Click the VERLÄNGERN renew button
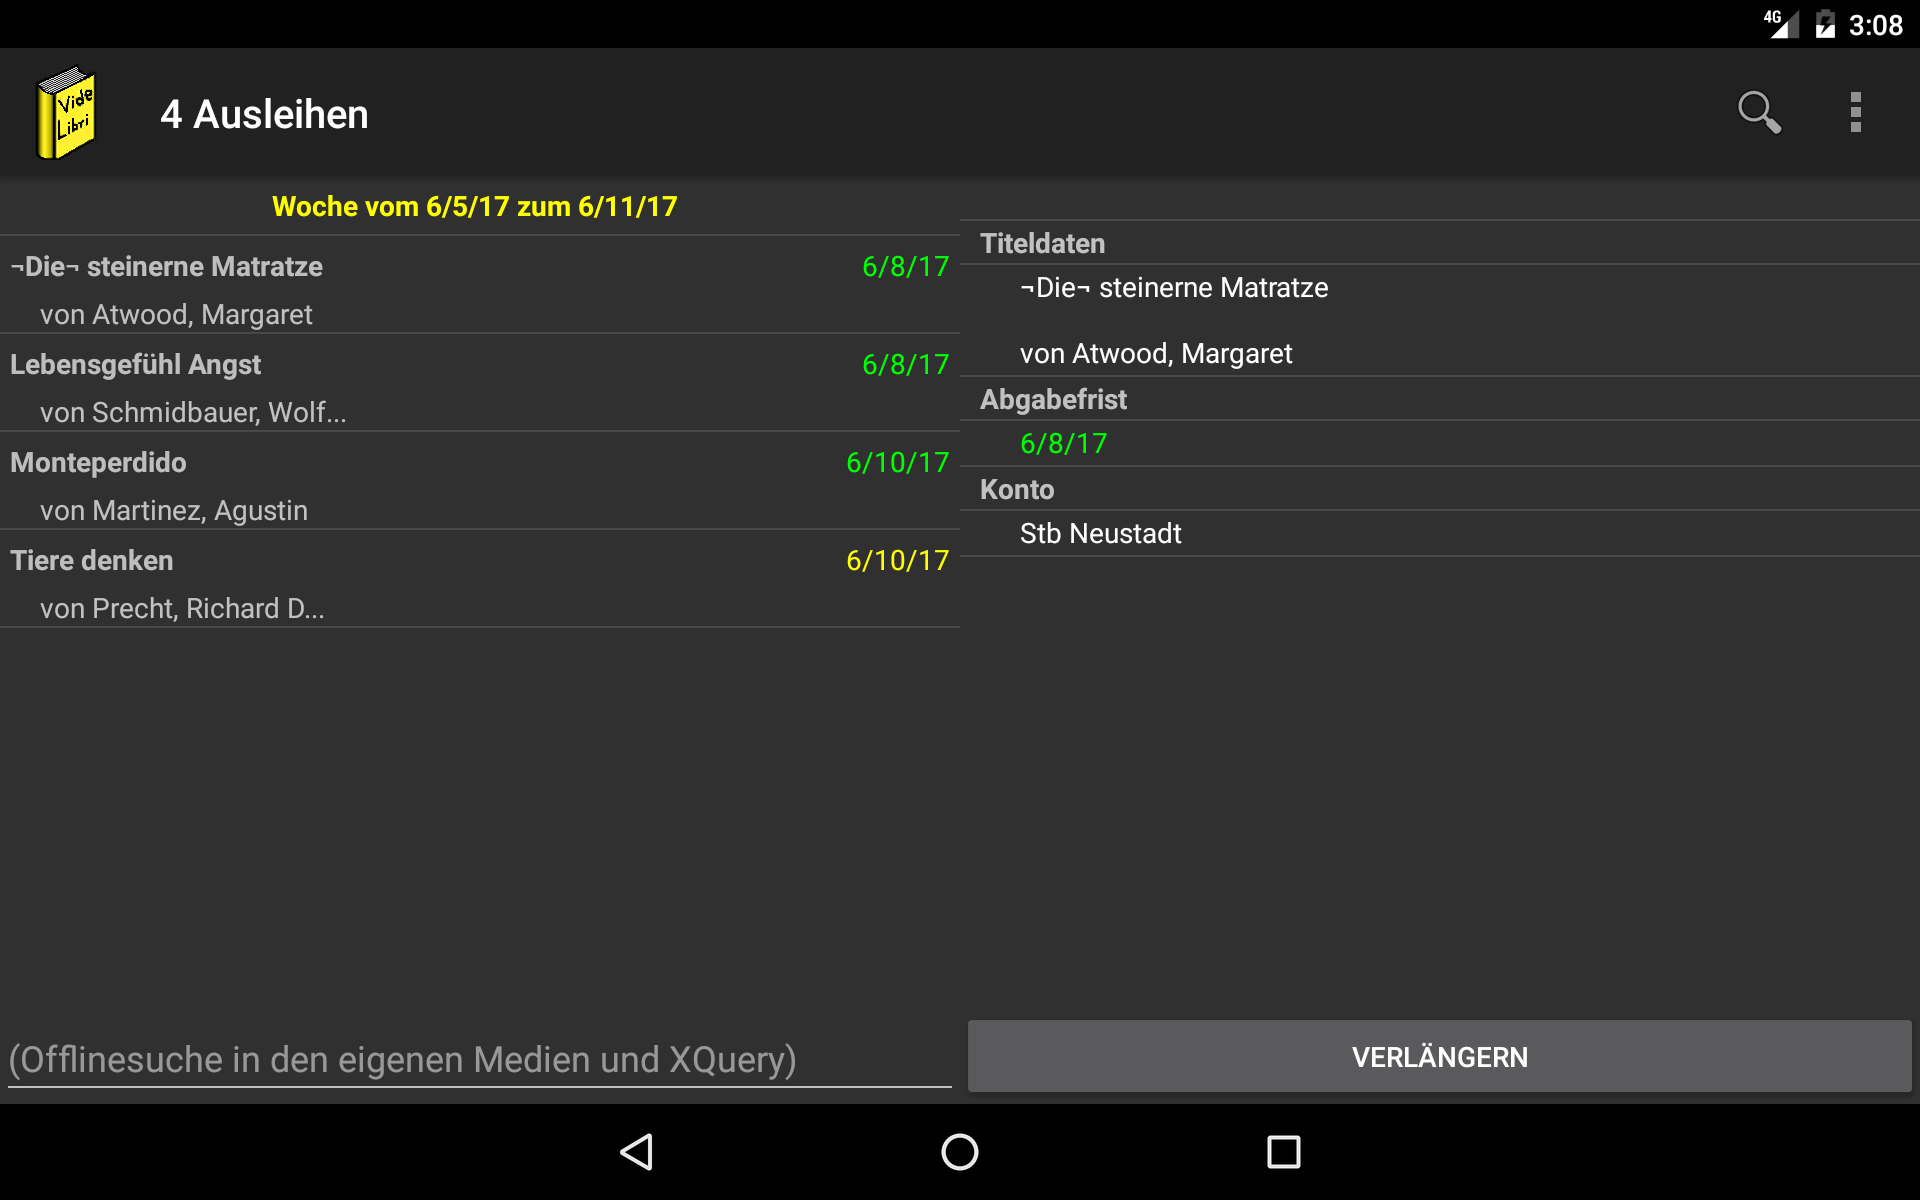 click(x=1439, y=1057)
